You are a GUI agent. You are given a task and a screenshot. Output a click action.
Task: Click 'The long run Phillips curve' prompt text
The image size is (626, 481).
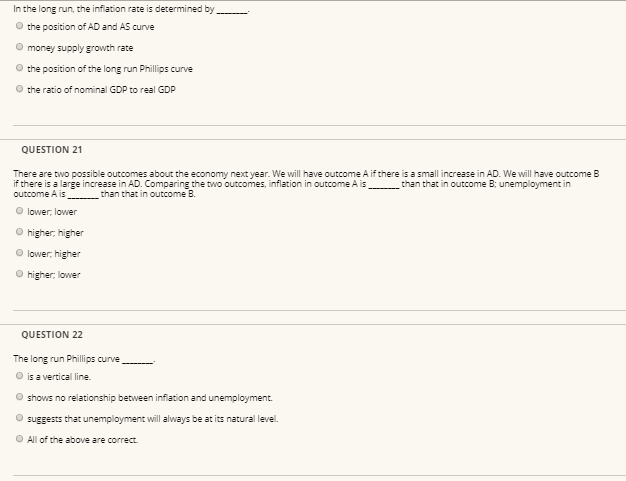coord(84,359)
